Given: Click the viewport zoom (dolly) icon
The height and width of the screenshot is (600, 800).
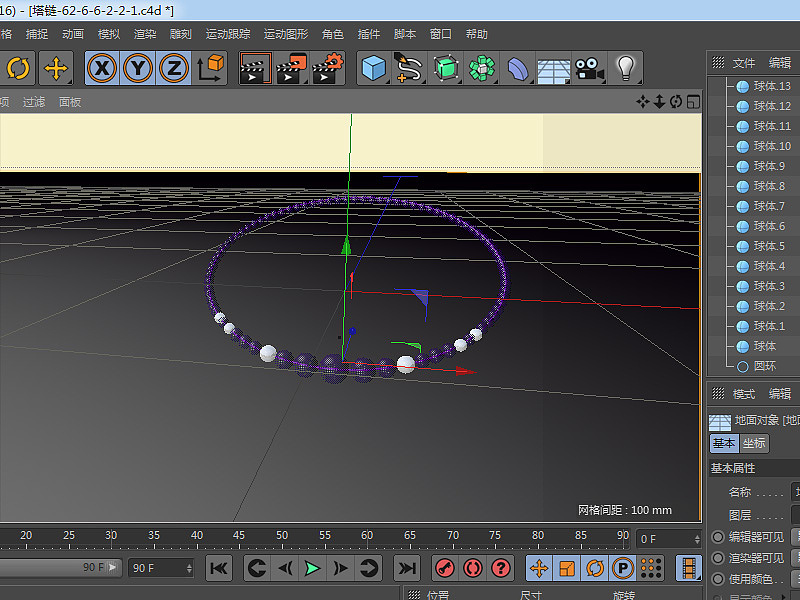Looking at the screenshot, I should coord(659,102).
